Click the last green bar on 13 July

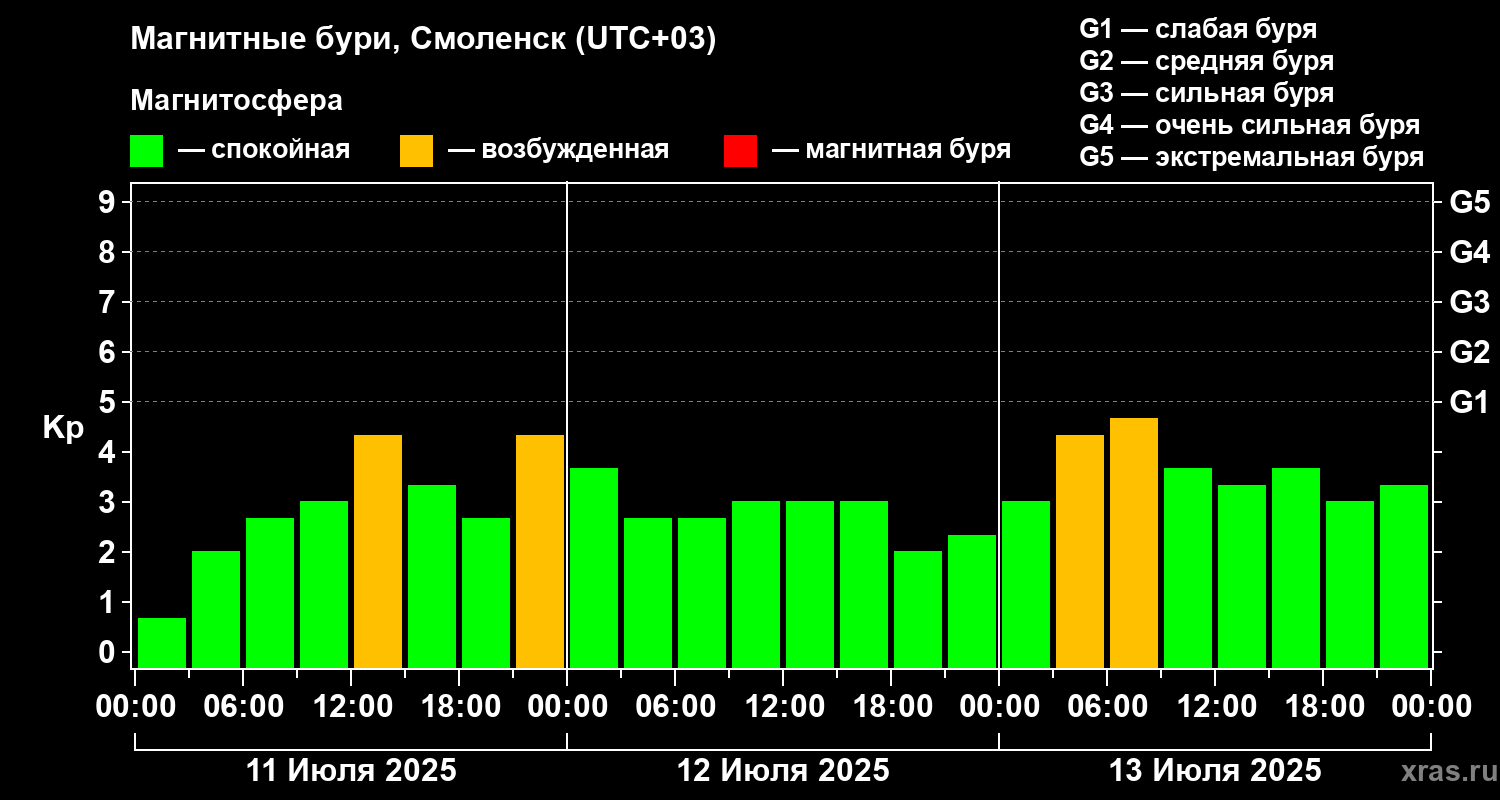pyautogui.click(x=1404, y=576)
